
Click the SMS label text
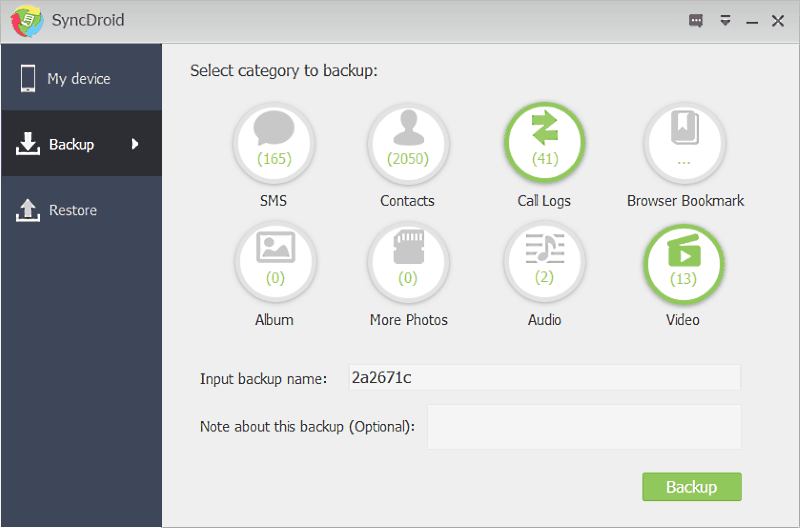[x=273, y=200]
